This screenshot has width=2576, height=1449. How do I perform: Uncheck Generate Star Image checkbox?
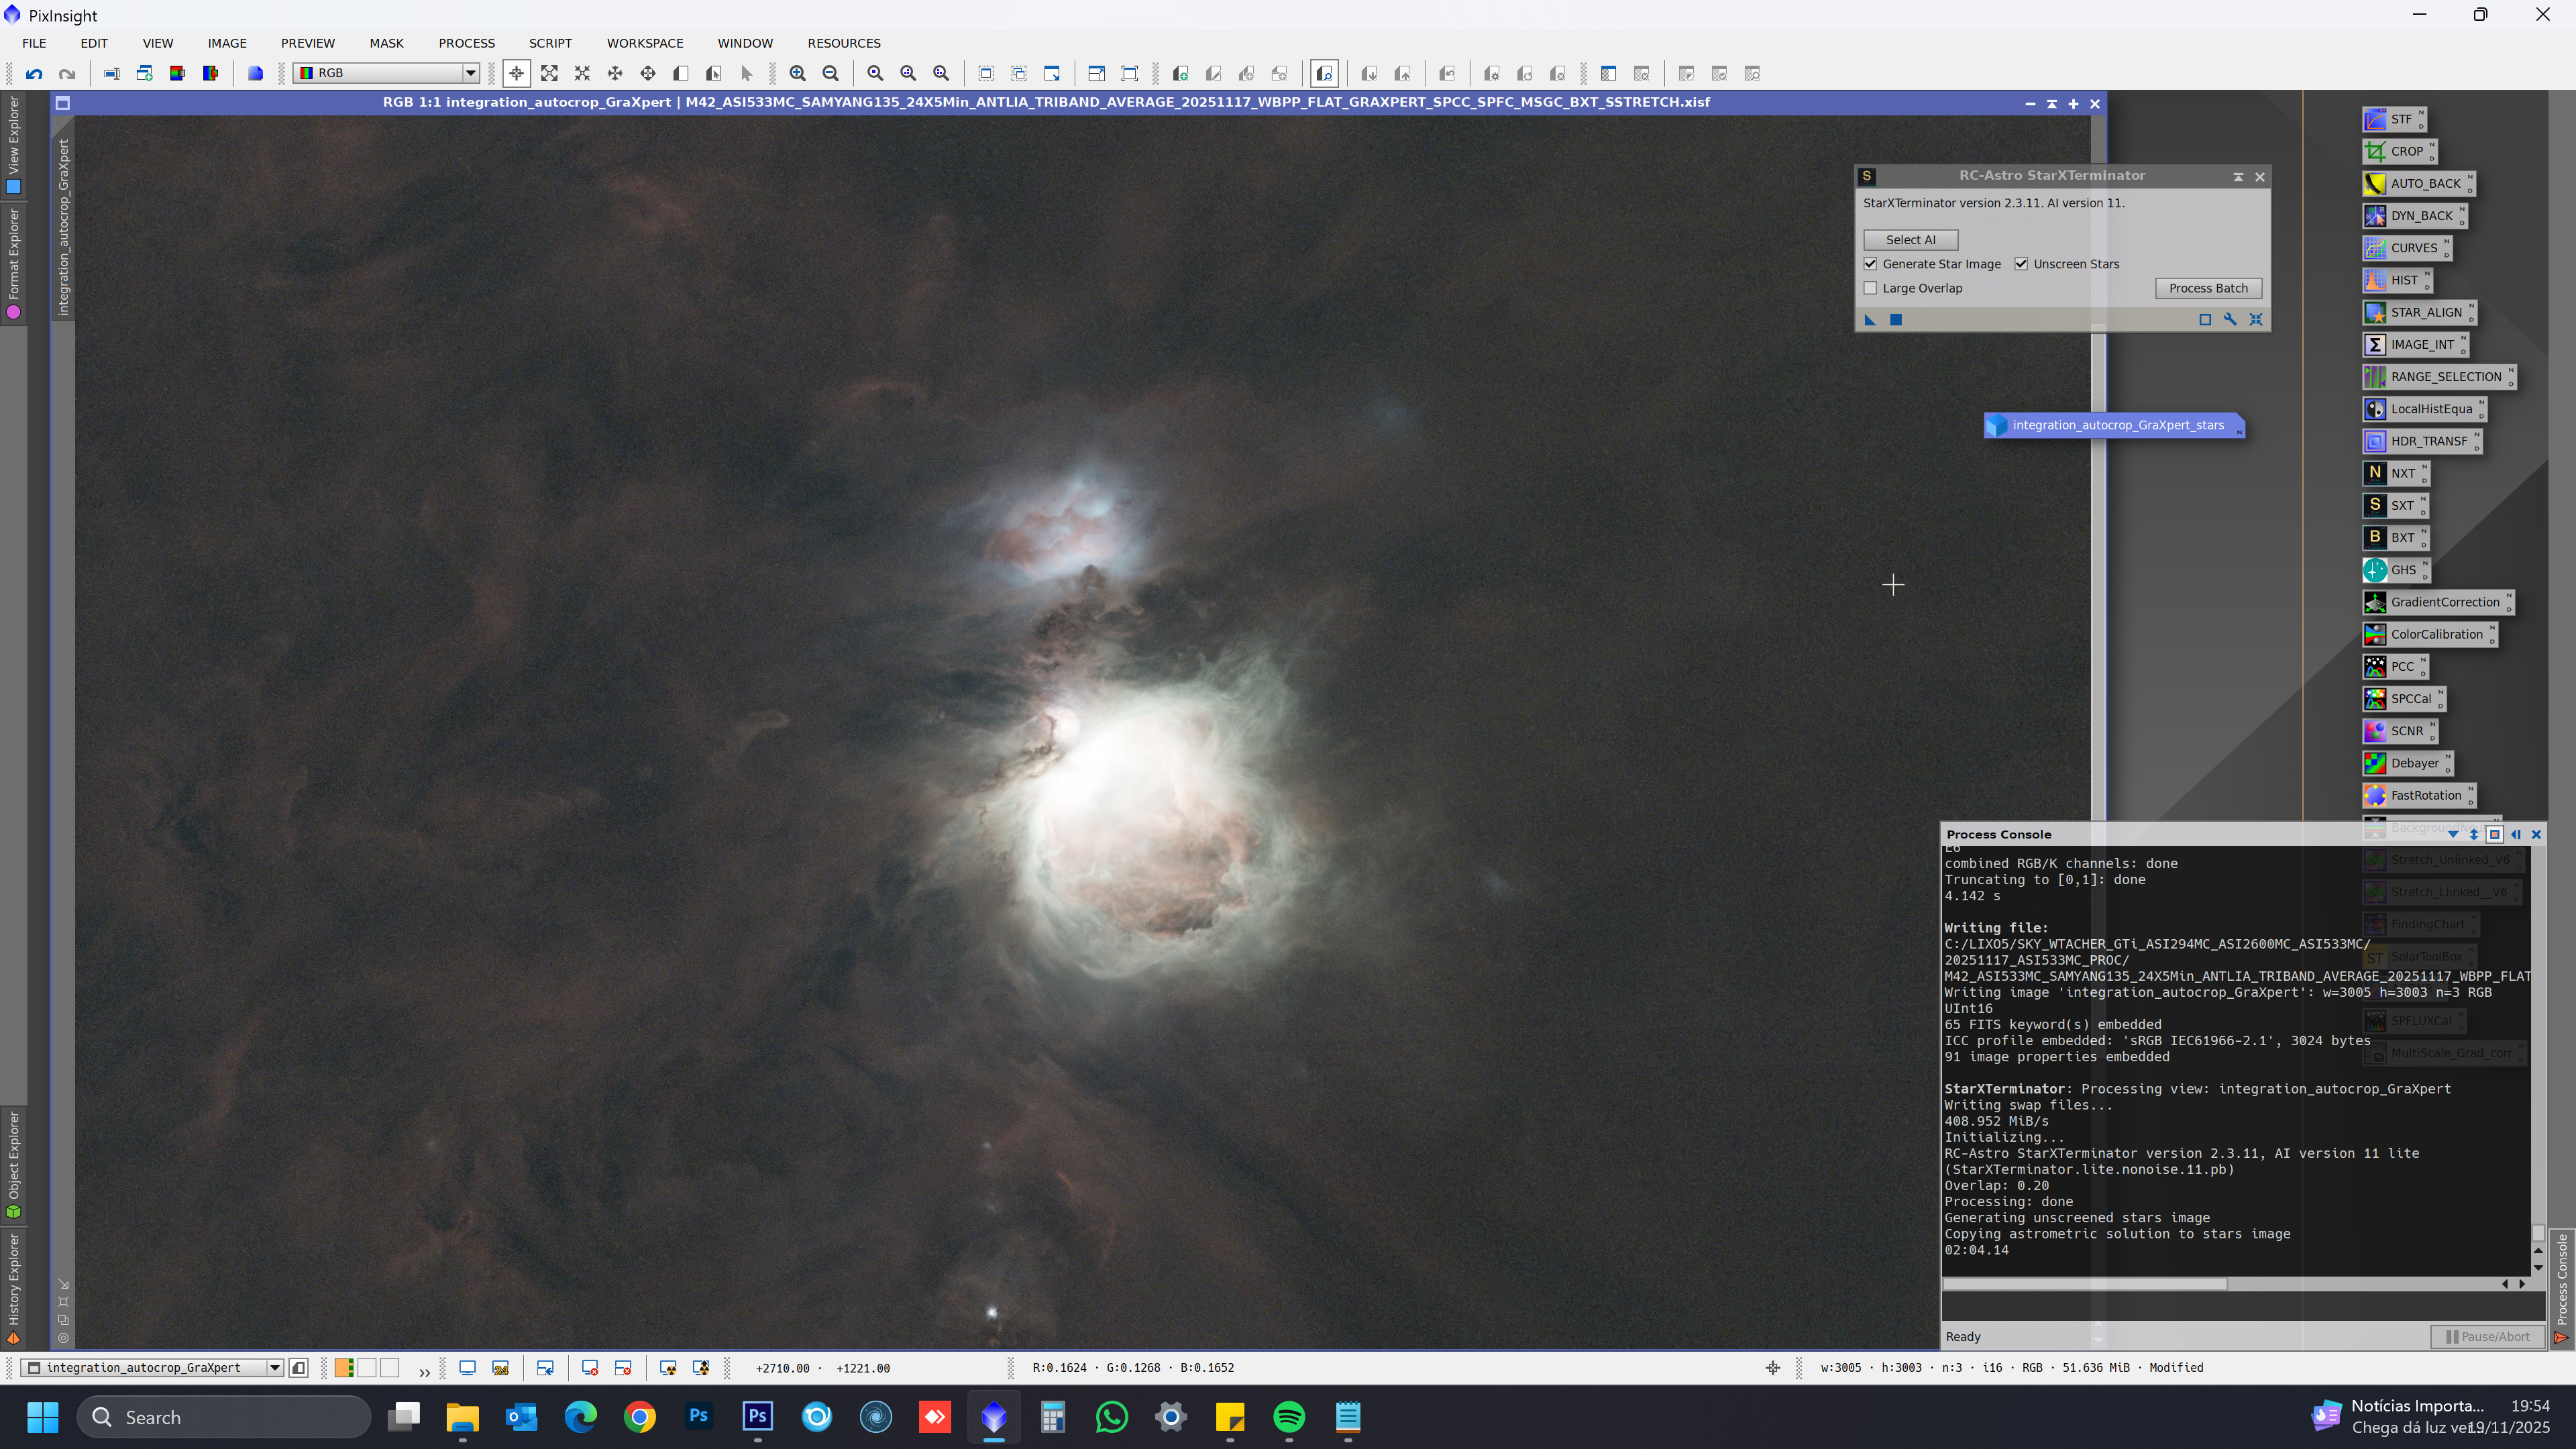pos(1870,264)
